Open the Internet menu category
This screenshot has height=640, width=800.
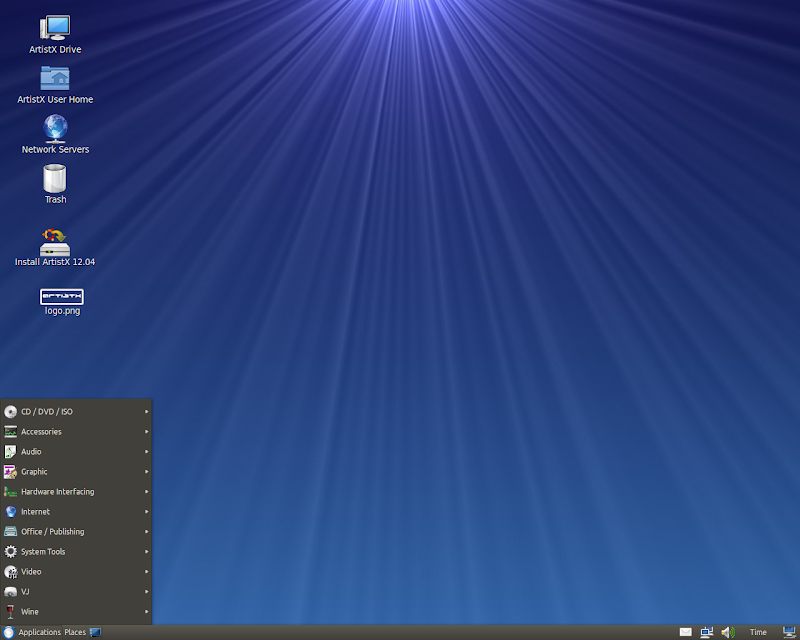77,511
